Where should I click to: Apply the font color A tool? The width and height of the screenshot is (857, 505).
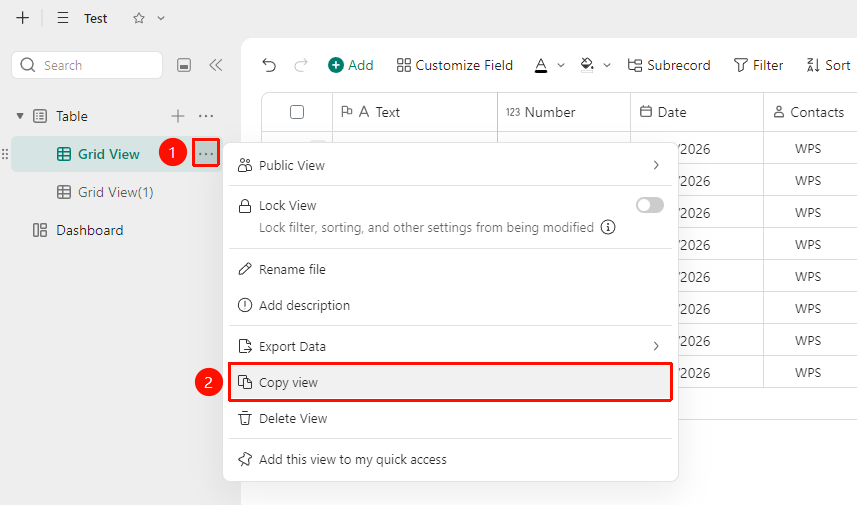[x=541, y=66]
